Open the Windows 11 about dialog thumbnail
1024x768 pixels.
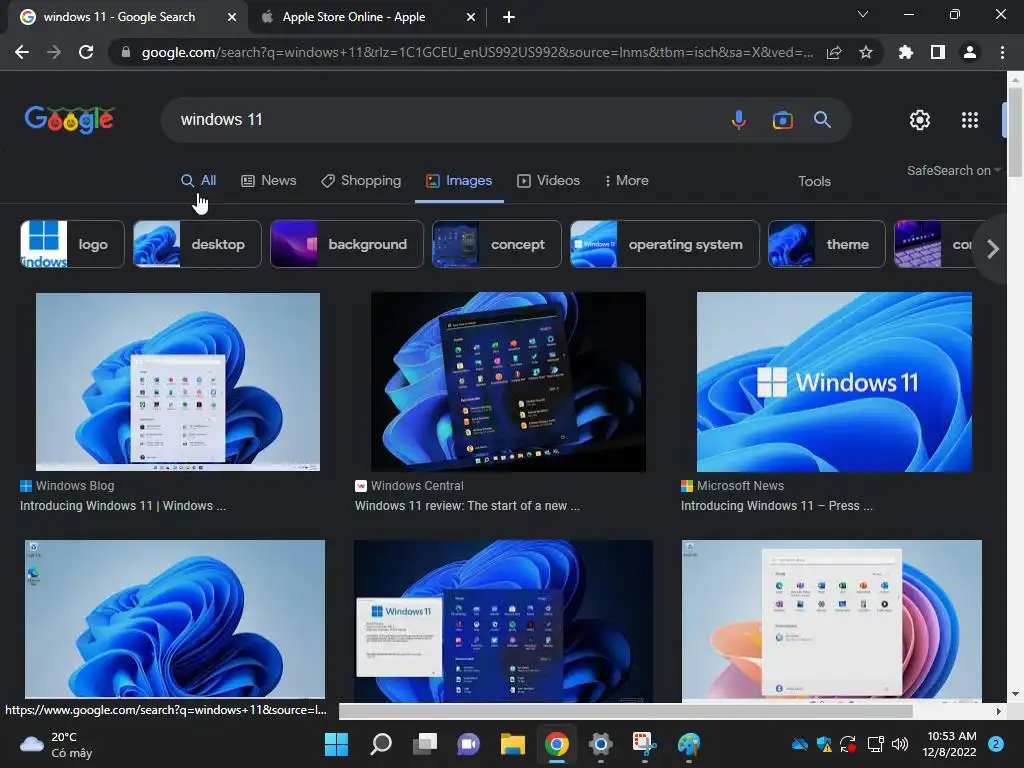click(503, 620)
